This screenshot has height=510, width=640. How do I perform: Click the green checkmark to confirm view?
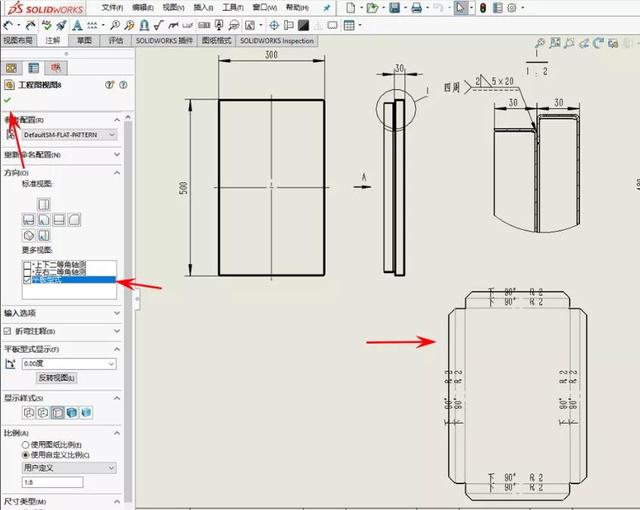pyautogui.click(x=7, y=100)
